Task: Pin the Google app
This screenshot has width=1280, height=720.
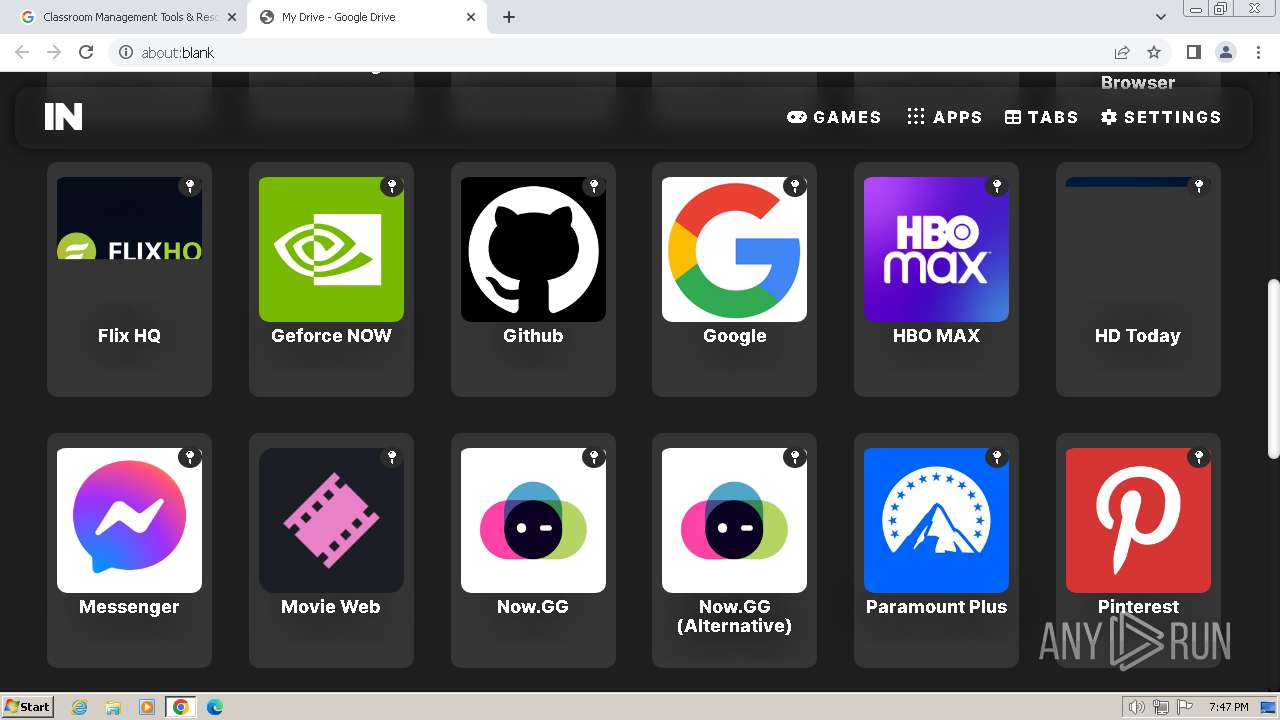Action: pos(795,186)
